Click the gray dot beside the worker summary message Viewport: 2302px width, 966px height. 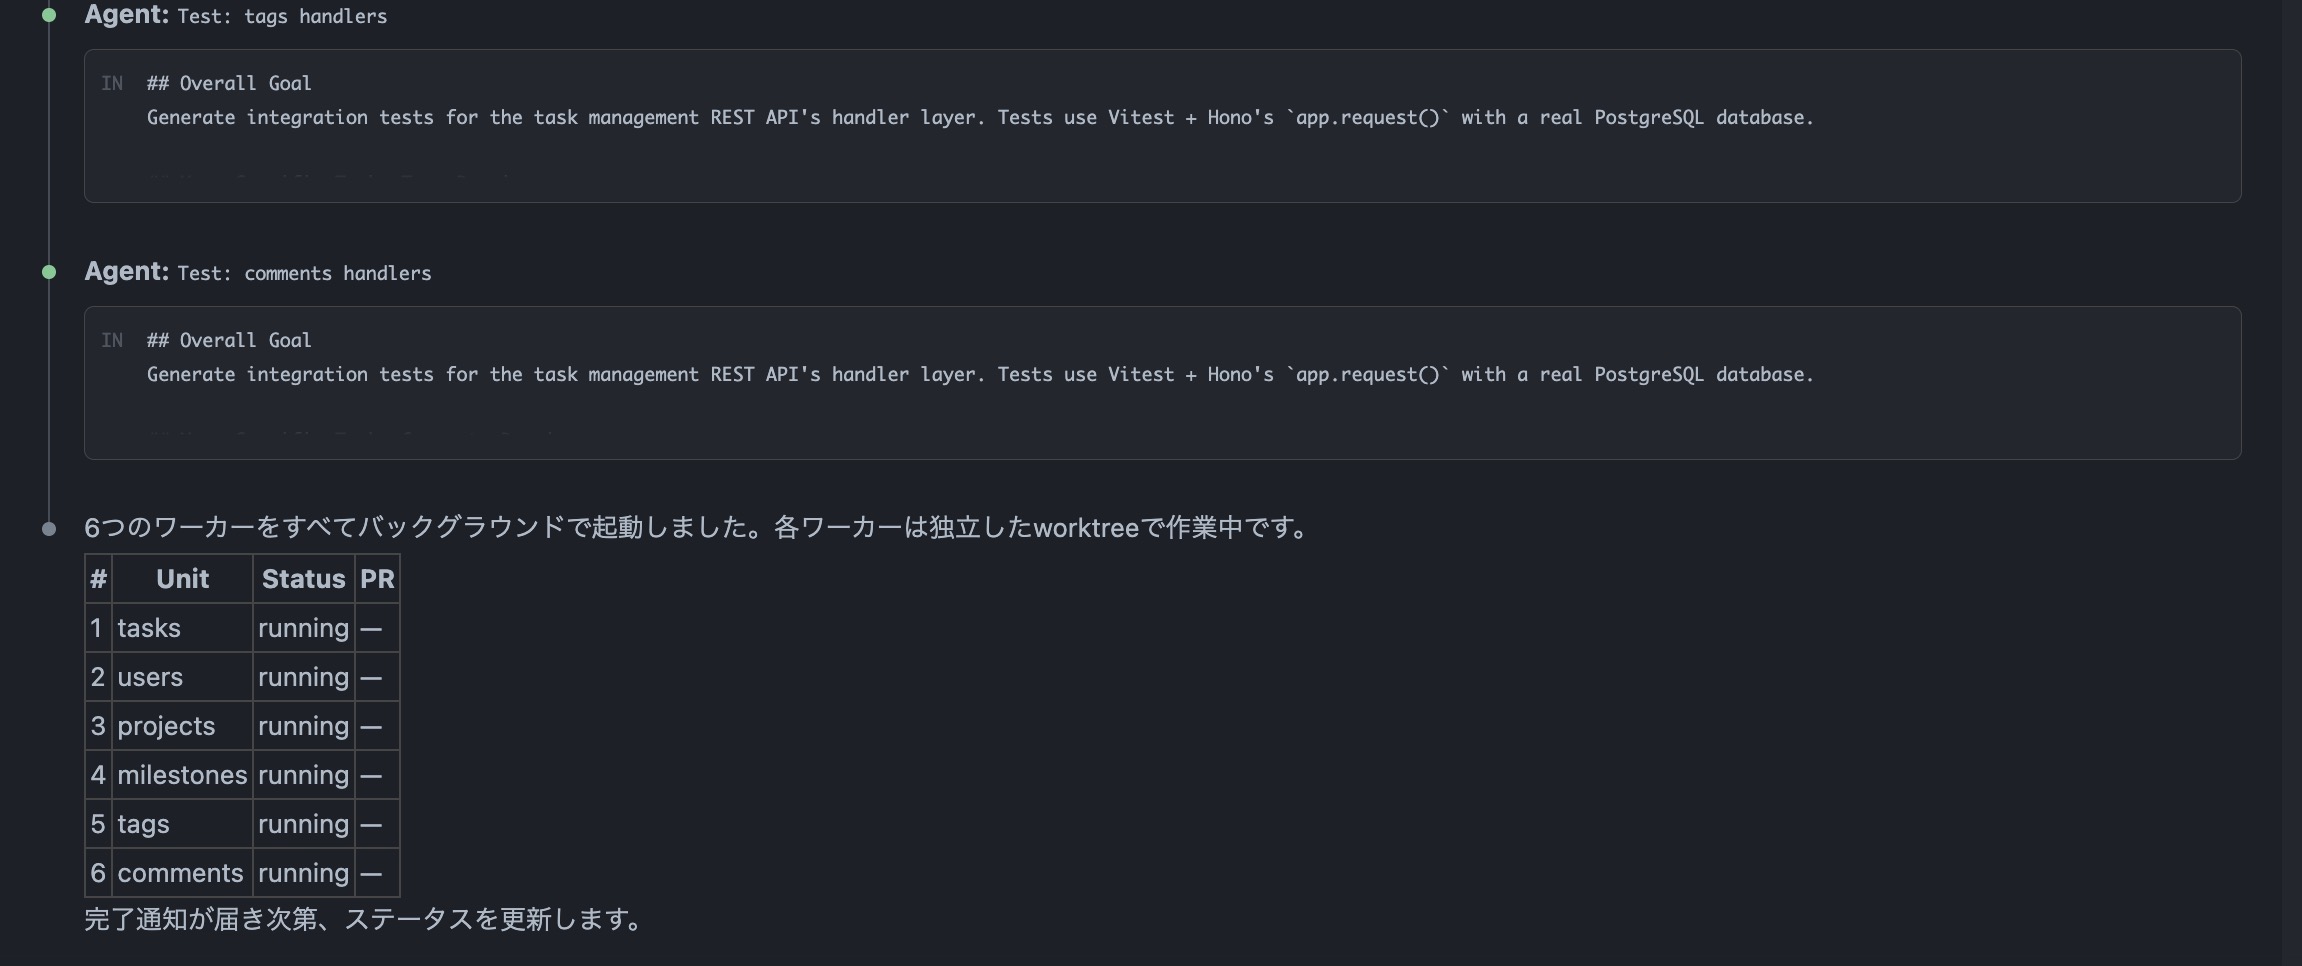(49, 529)
